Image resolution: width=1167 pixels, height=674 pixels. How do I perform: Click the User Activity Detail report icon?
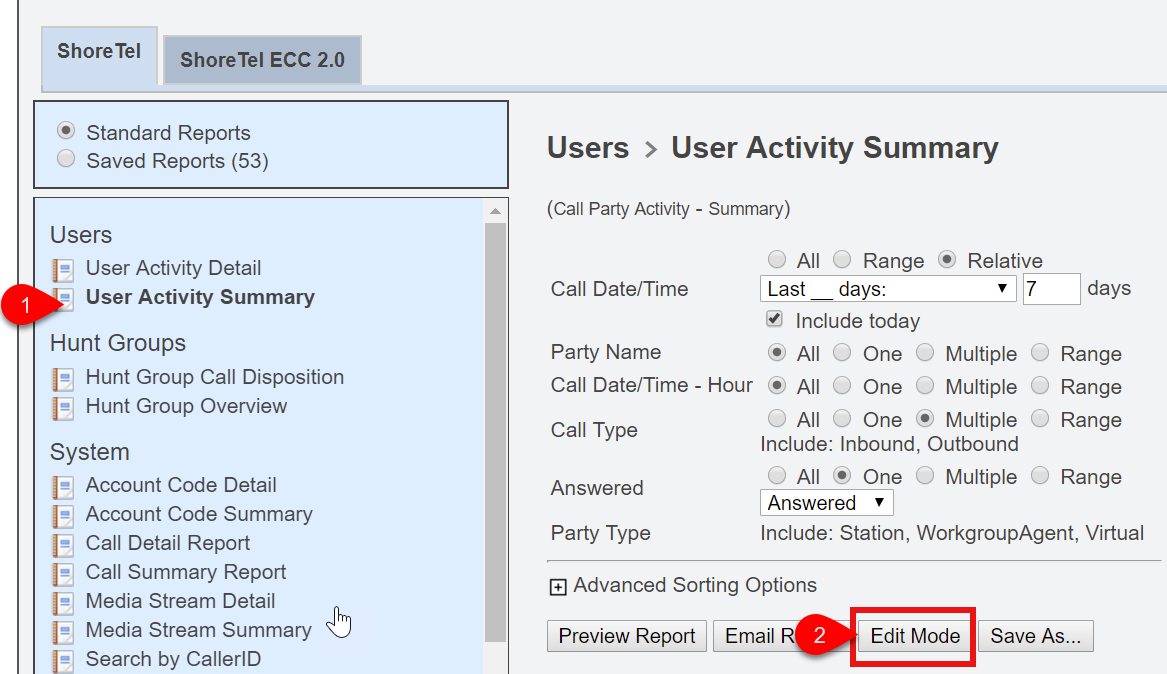coord(63,269)
